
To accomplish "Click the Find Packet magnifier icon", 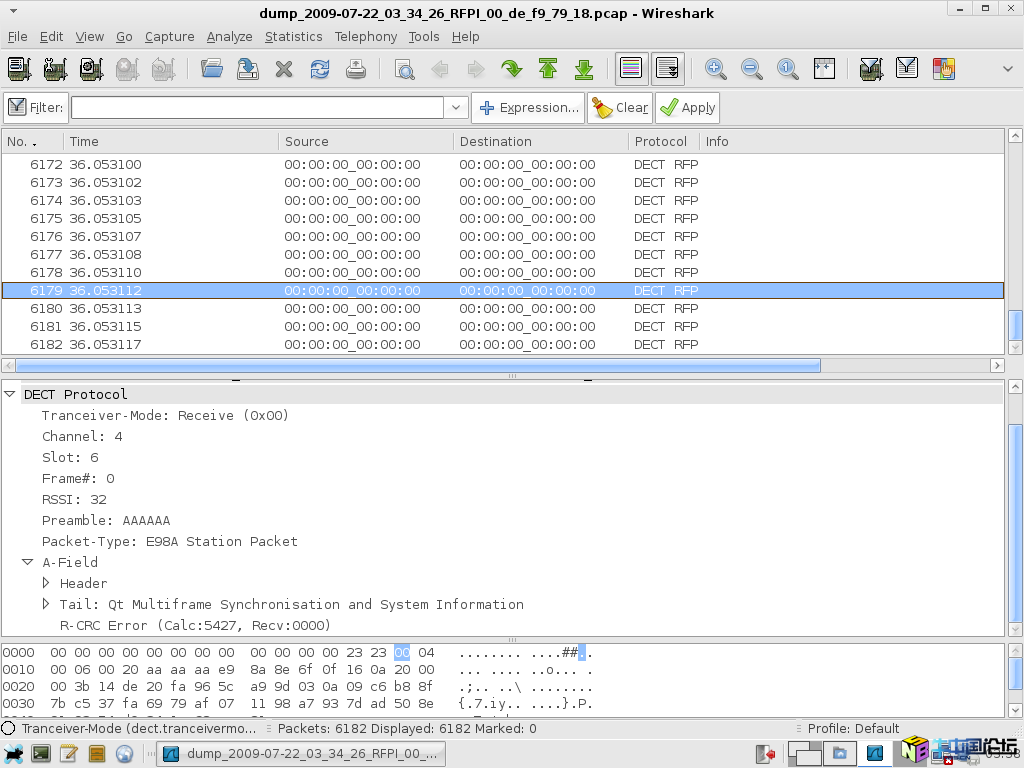I will pos(404,69).
